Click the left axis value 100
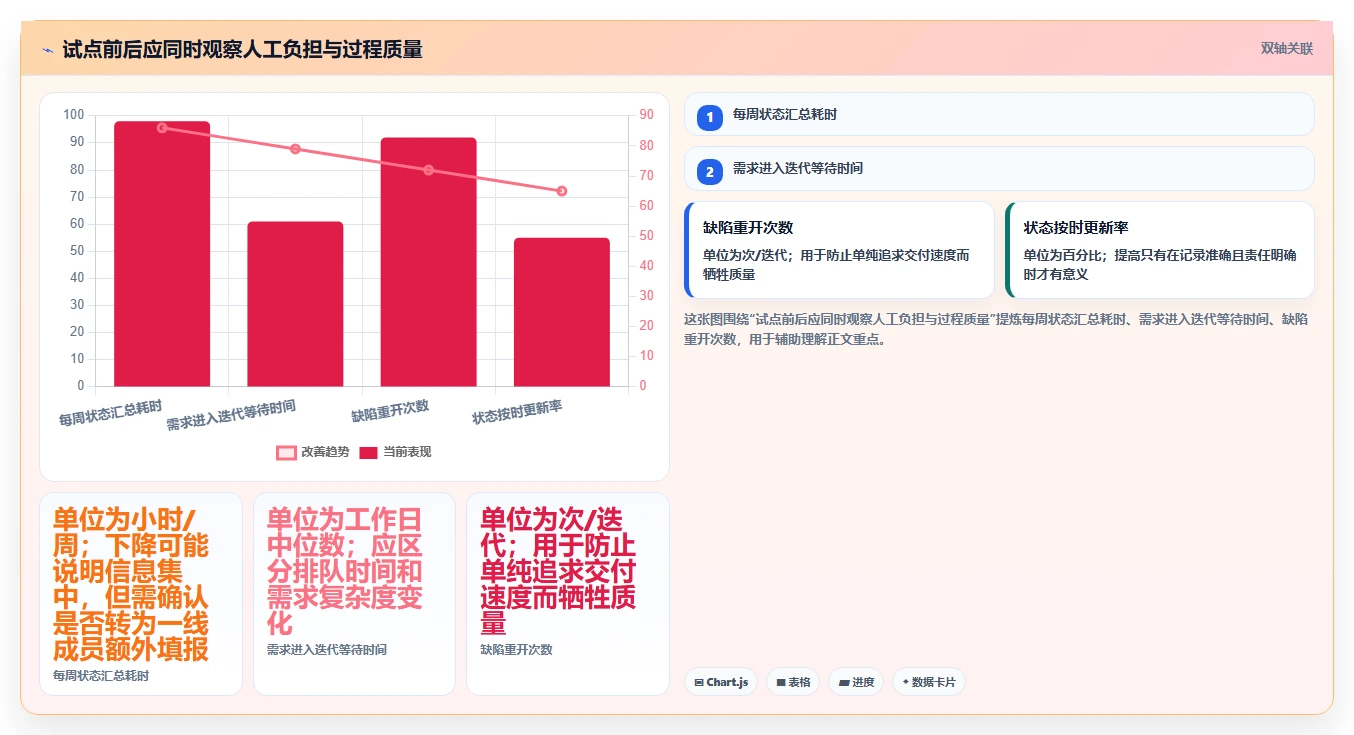The image size is (1354, 735). coord(73,115)
